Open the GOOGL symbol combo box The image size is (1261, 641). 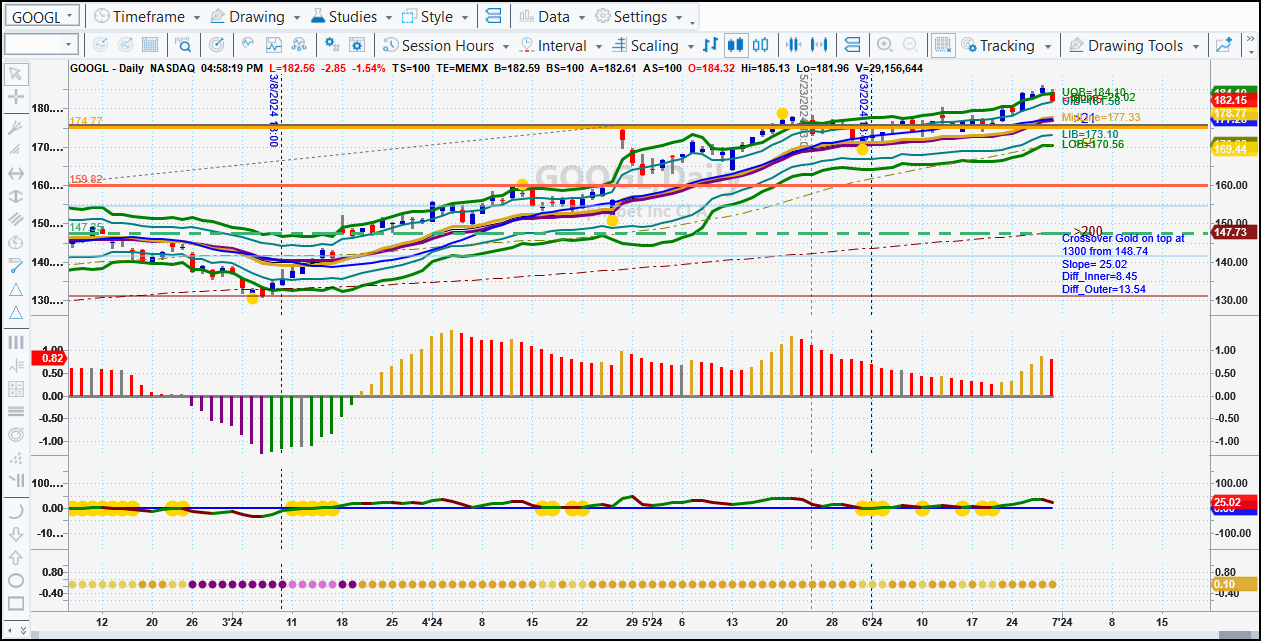(41, 17)
